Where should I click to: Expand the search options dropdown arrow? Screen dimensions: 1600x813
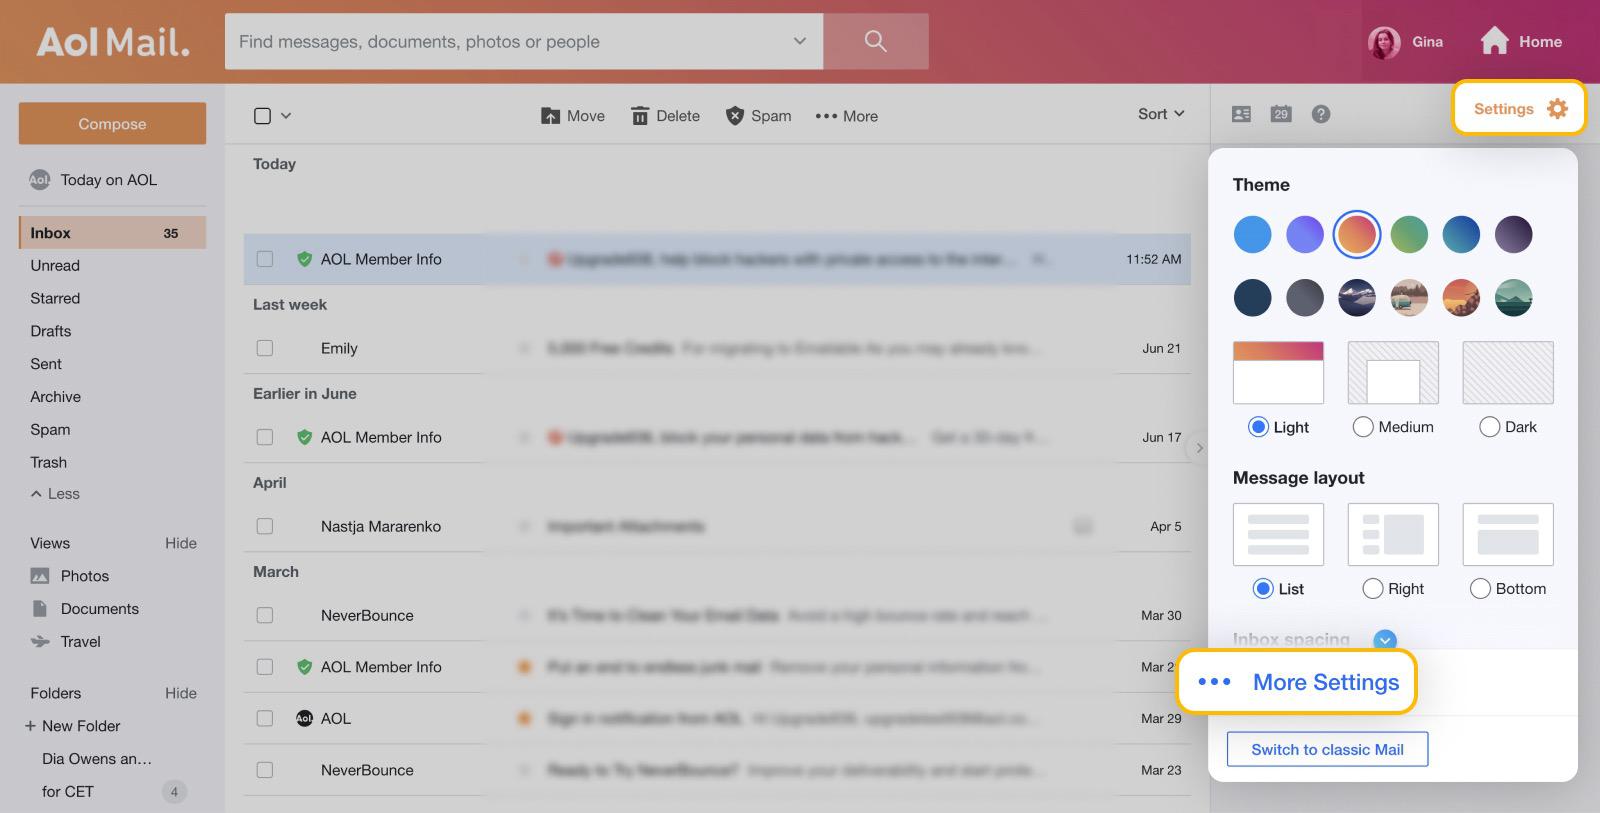tap(799, 41)
